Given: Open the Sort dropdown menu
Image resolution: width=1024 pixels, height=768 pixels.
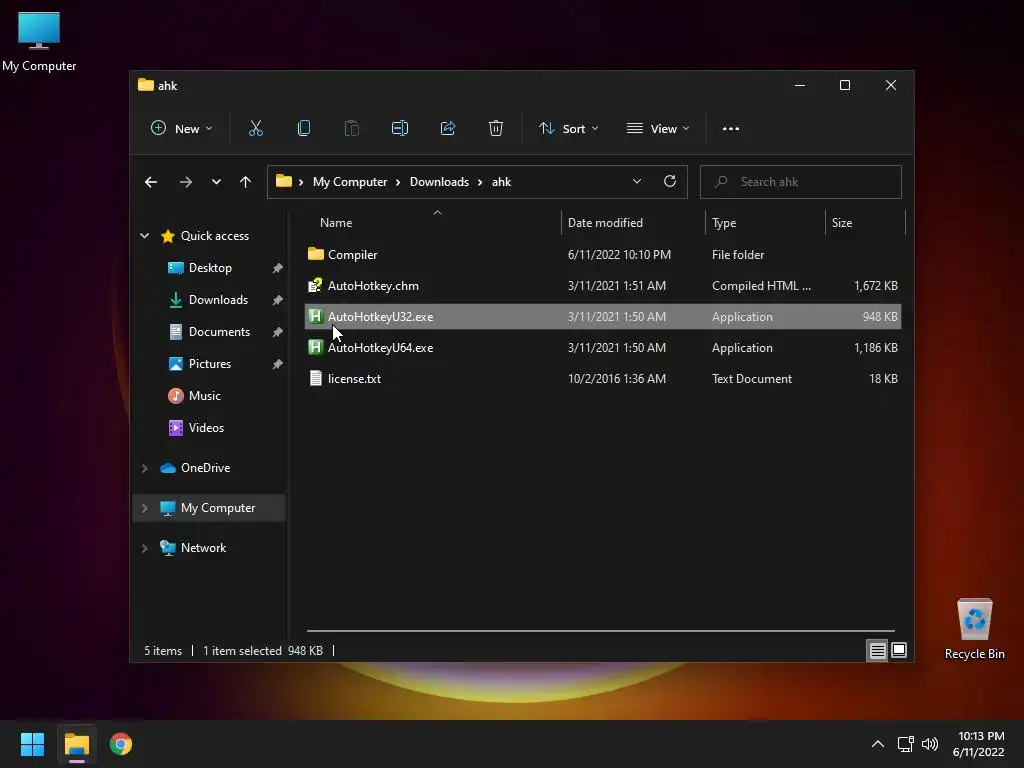Looking at the screenshot, I should (x=568, y=129).
